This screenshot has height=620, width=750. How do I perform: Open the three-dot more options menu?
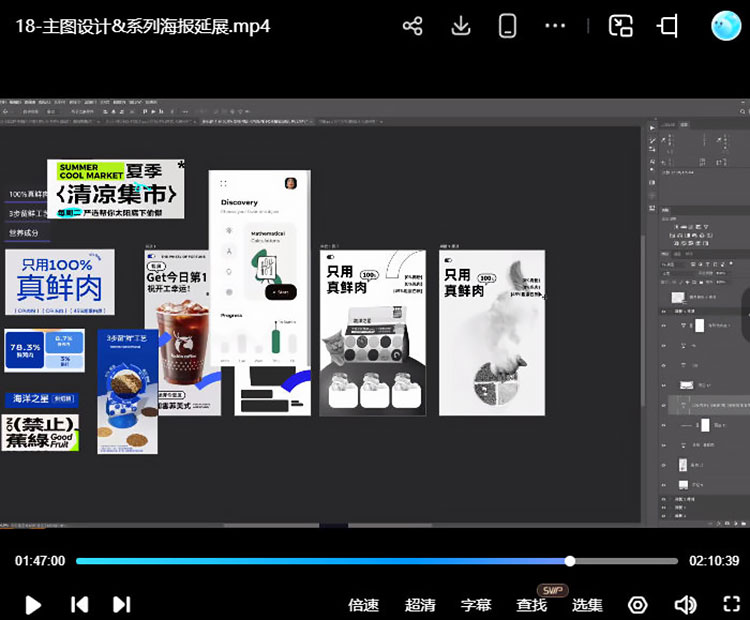coord(555,26)
